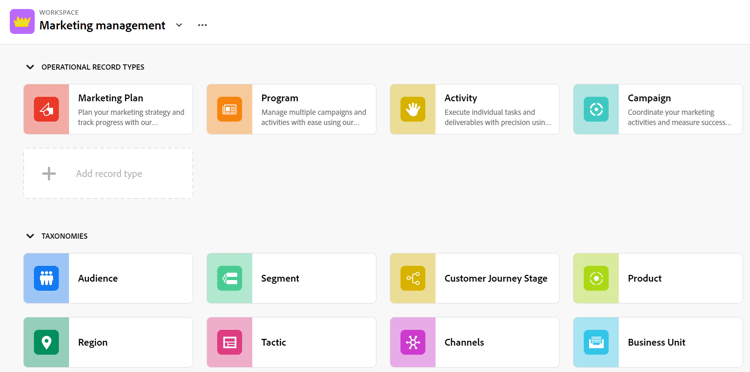
Task: Open the Marketing Plan record type title
Action: click(x=110, y=98)
